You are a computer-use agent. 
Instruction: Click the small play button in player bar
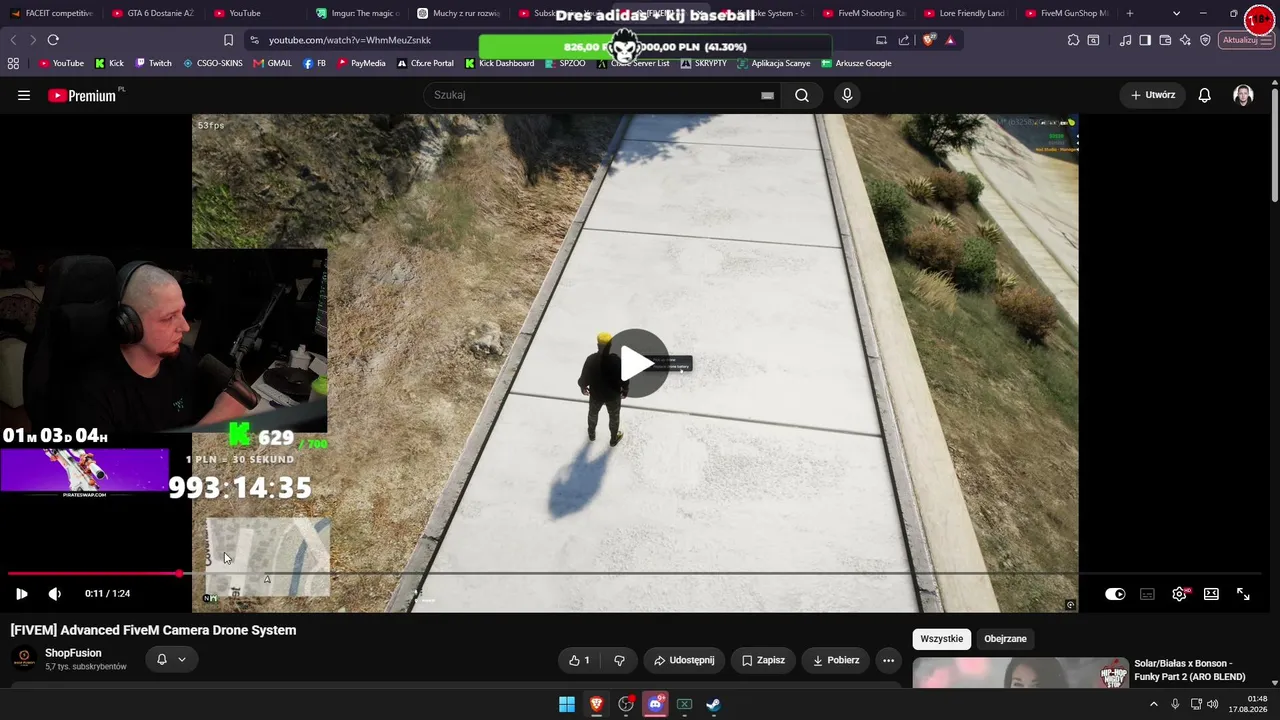21,594
